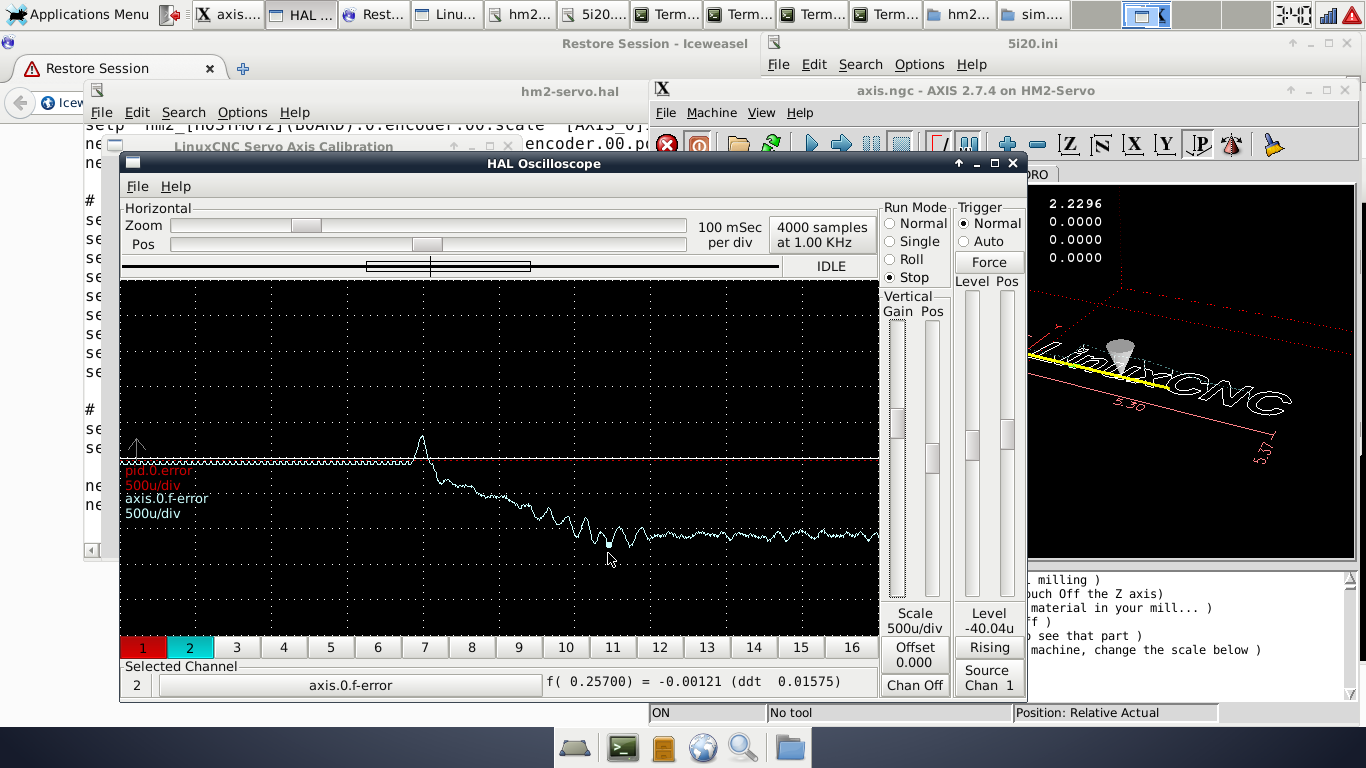The image size is (1366, 768).
Task: Click the horizontal Zoom slider
Action: point(428,226)
